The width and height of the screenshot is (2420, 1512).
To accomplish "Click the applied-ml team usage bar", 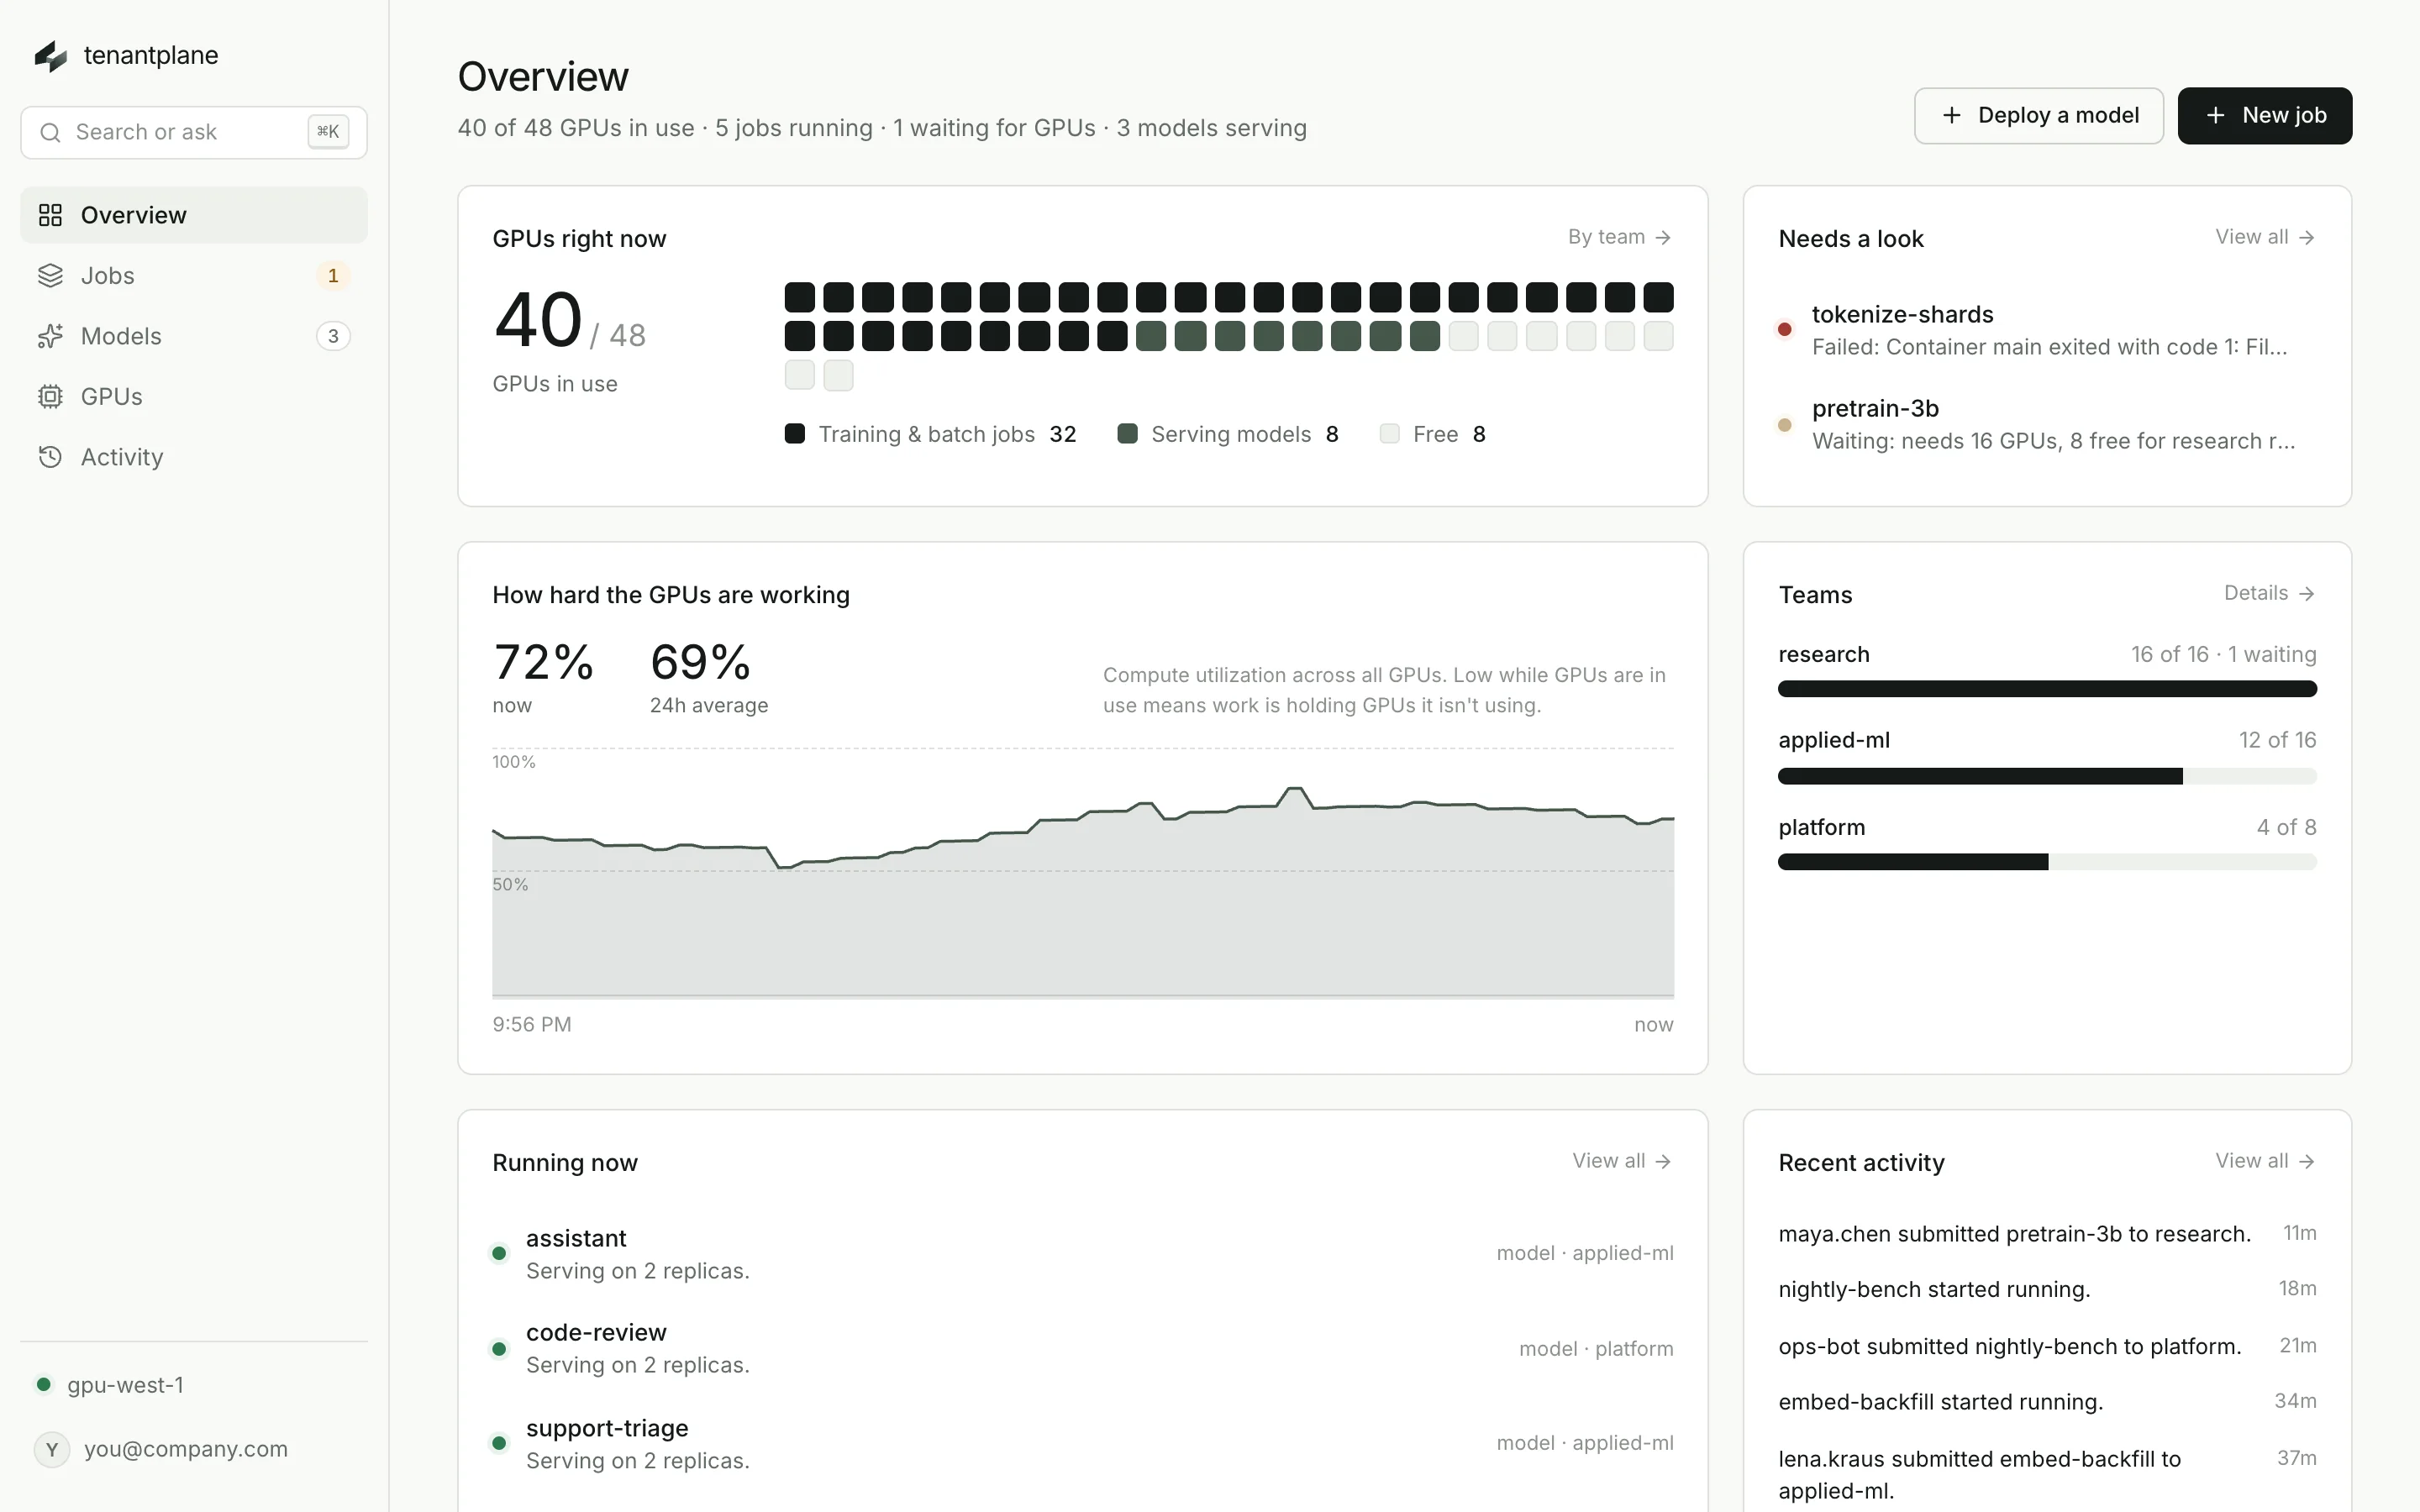I will [2047, 776].
